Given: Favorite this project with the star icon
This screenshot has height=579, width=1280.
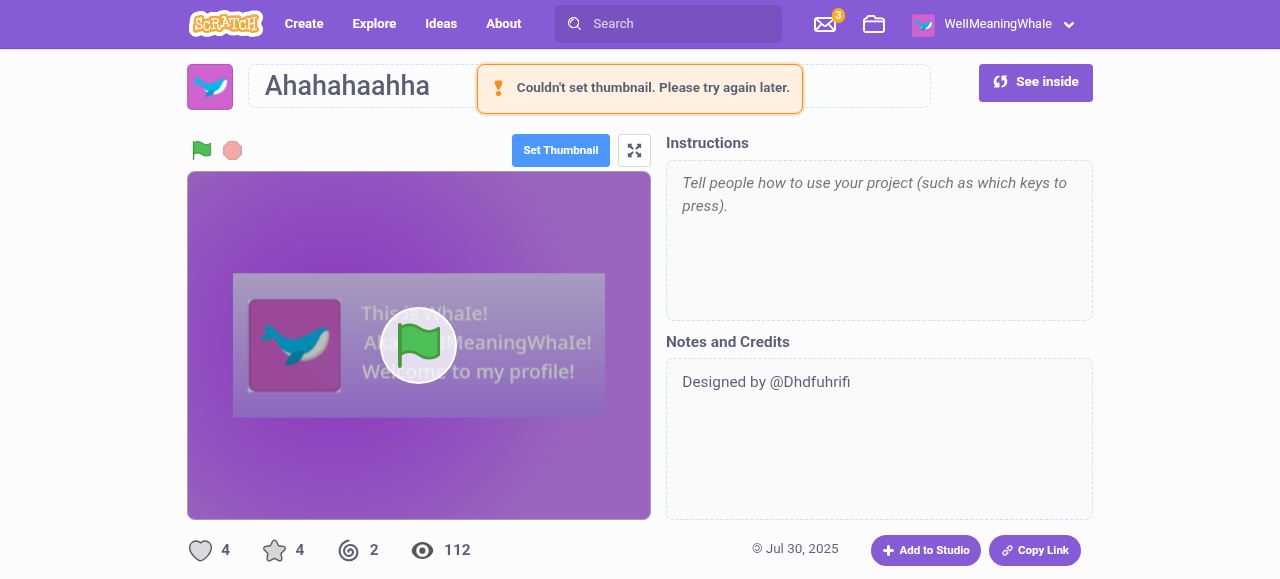Looking at the screenshot, I should point(274,550).
